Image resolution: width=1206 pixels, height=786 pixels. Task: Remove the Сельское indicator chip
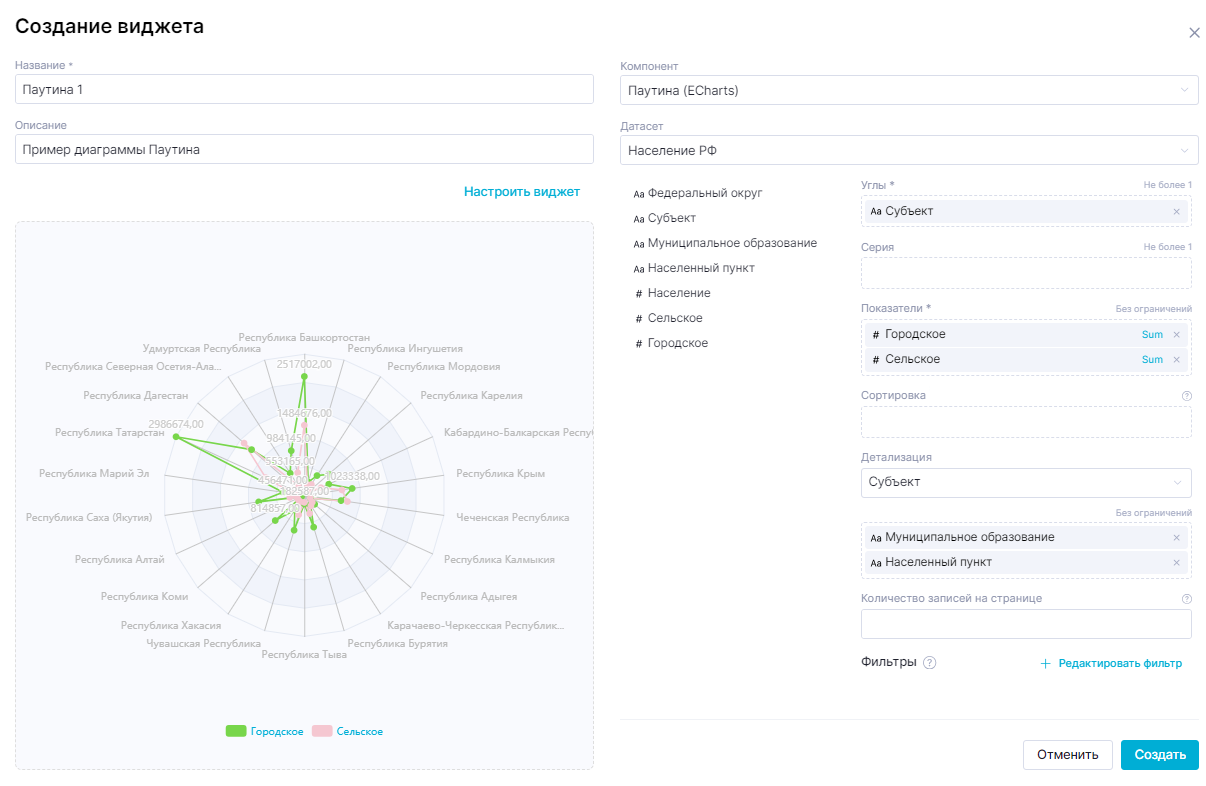coord(1176,359)
